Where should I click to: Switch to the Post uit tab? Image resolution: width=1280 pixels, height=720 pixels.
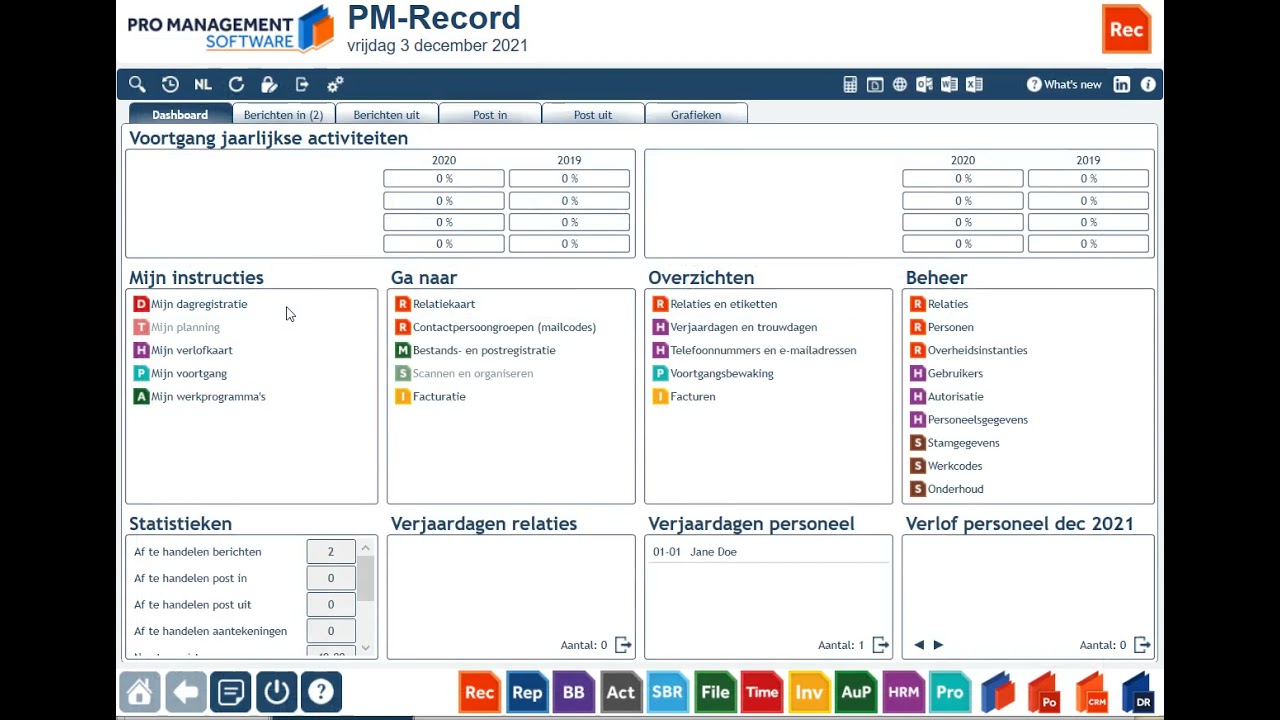(x=593, y=115)
